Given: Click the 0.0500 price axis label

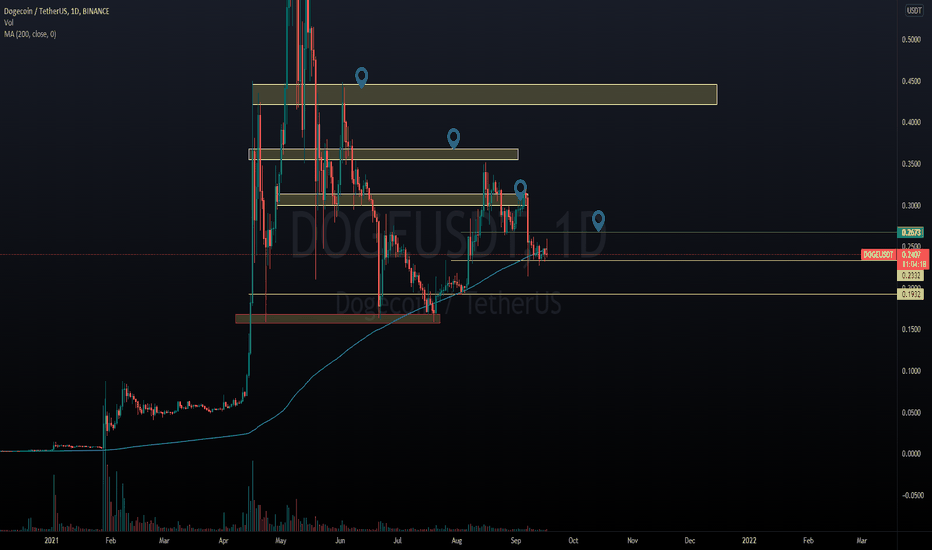Looking at the screenshot, I should (x=911, y=413).
